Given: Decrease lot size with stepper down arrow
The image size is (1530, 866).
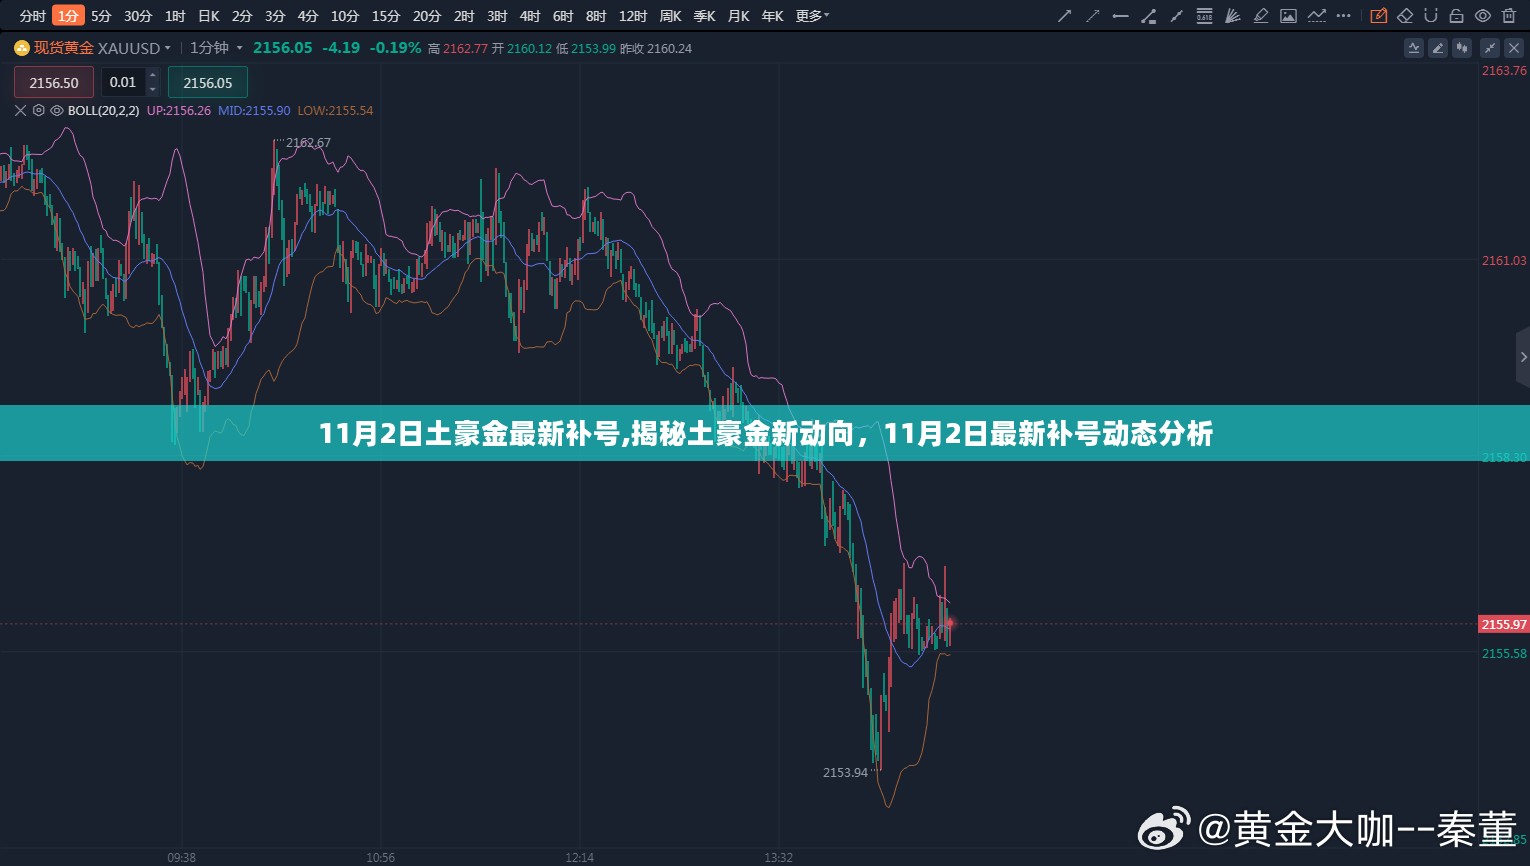Looking at the screenshot, I should coord(153,90).
